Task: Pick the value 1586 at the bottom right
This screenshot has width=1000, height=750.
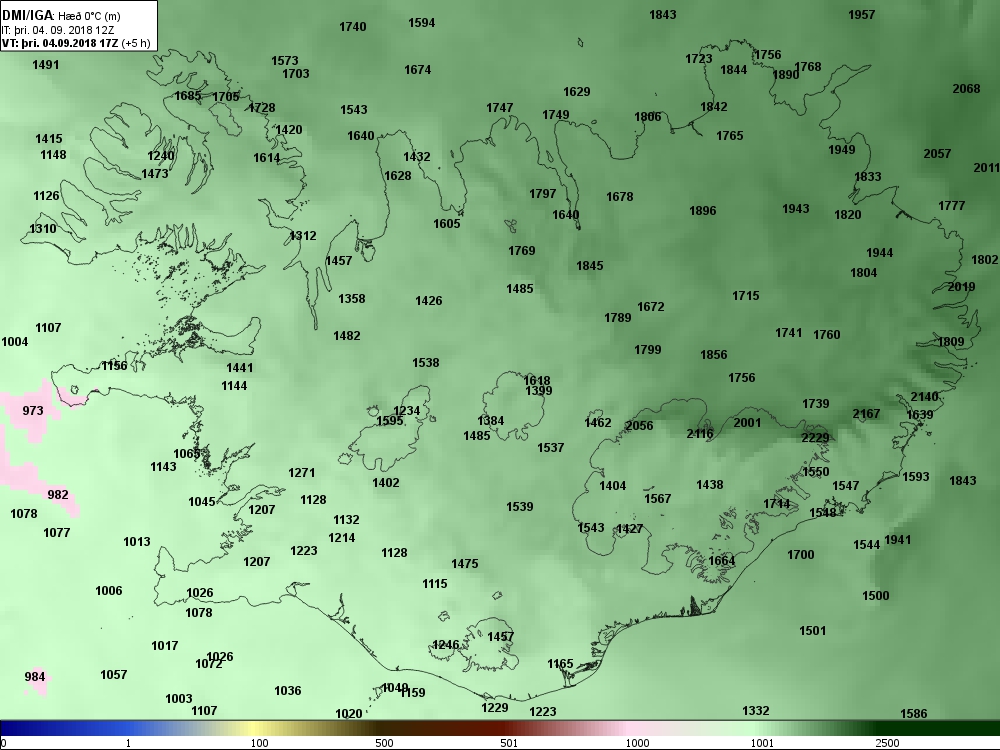Action: coord(913,714)
